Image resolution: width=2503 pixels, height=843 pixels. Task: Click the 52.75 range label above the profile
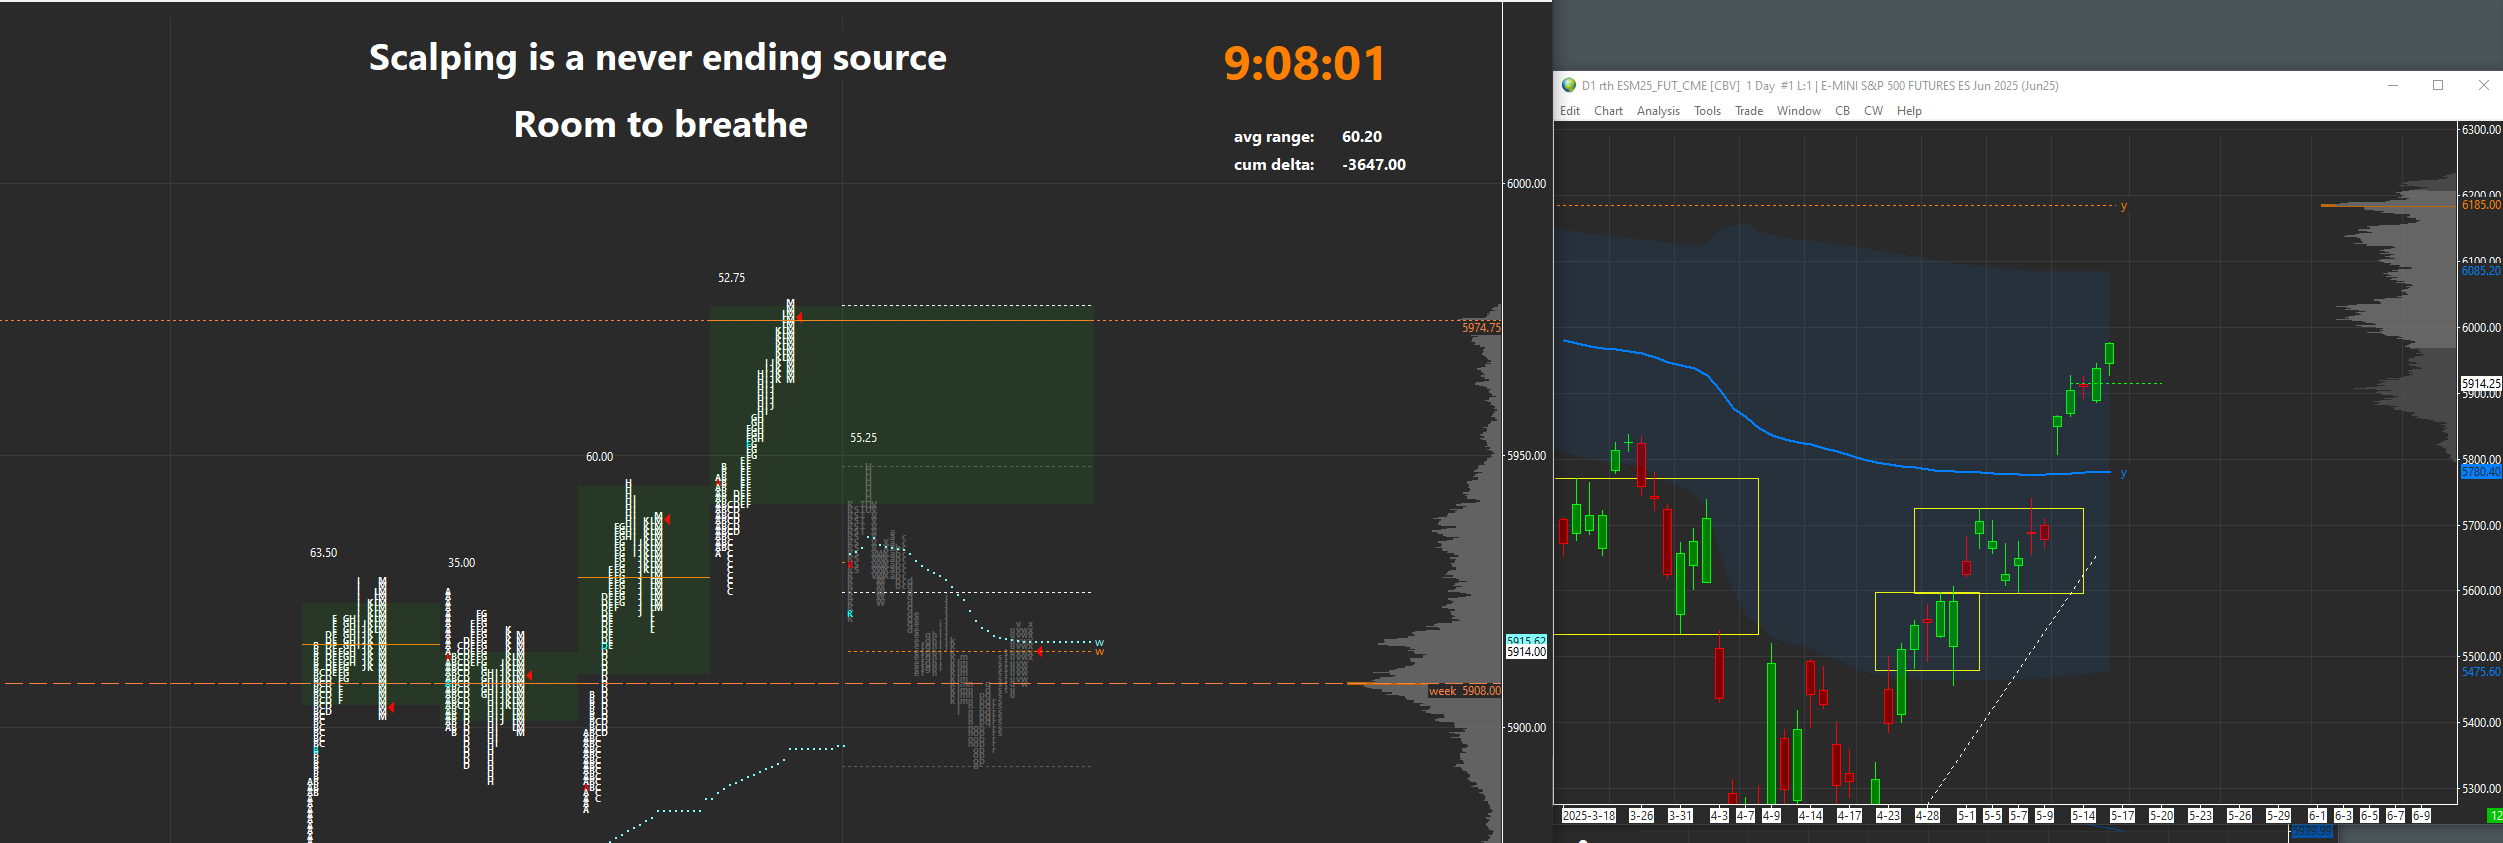pos(731,278)
